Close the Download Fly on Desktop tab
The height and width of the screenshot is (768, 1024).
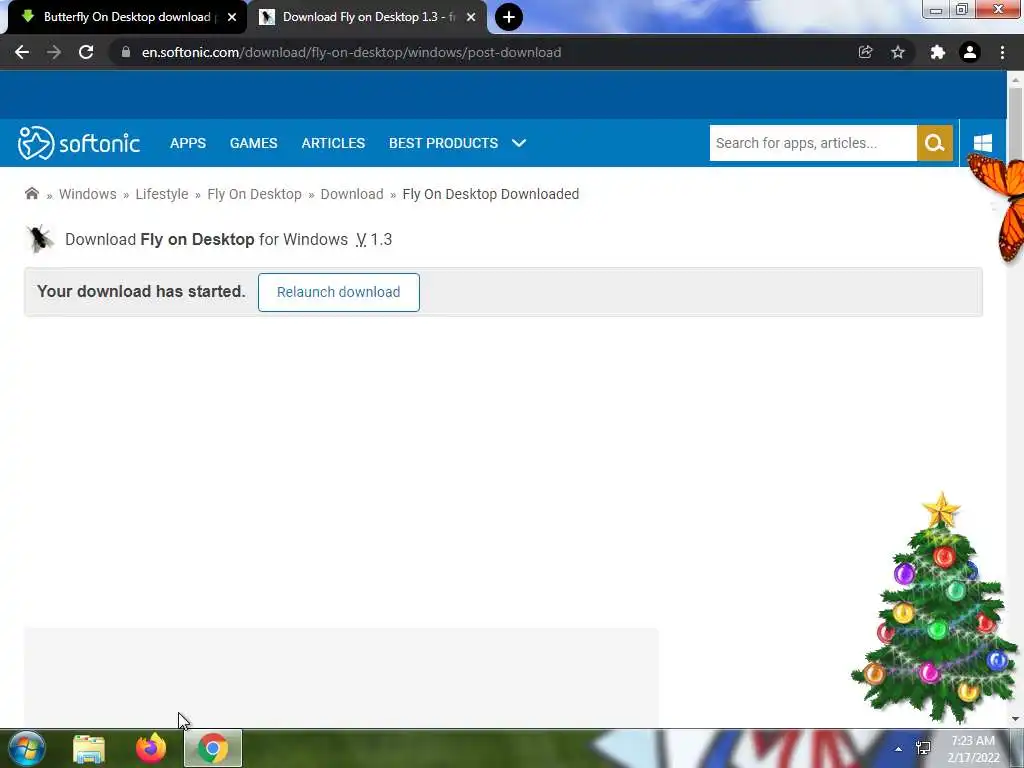[x=471, y=17]
